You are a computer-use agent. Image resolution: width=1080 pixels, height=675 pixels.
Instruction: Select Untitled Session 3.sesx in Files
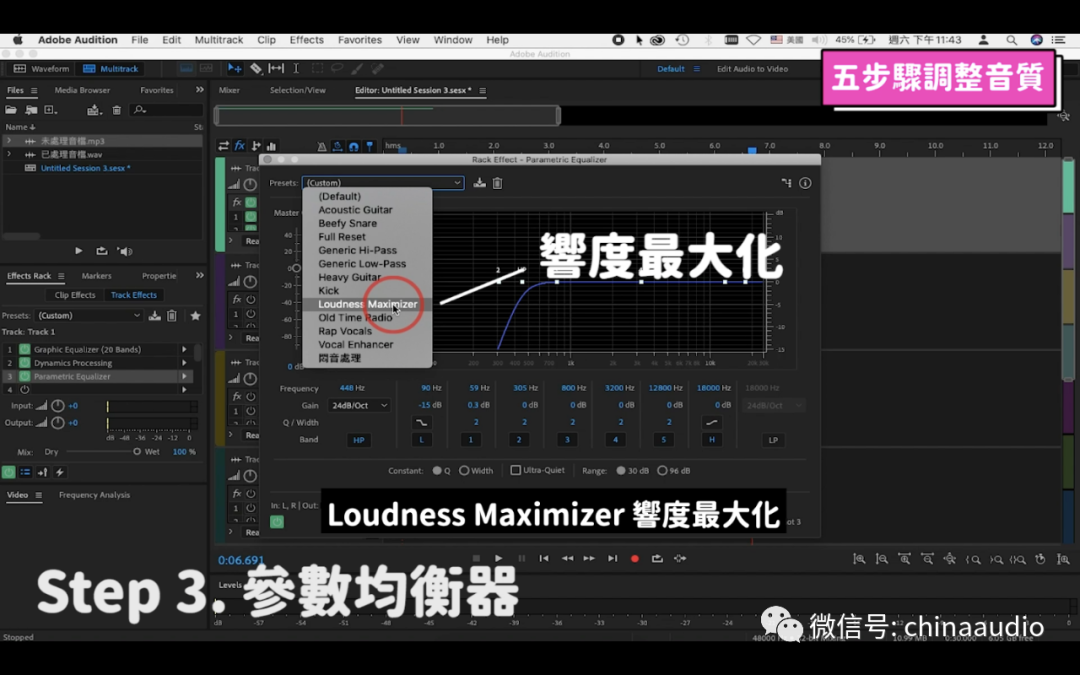(85, 168)
